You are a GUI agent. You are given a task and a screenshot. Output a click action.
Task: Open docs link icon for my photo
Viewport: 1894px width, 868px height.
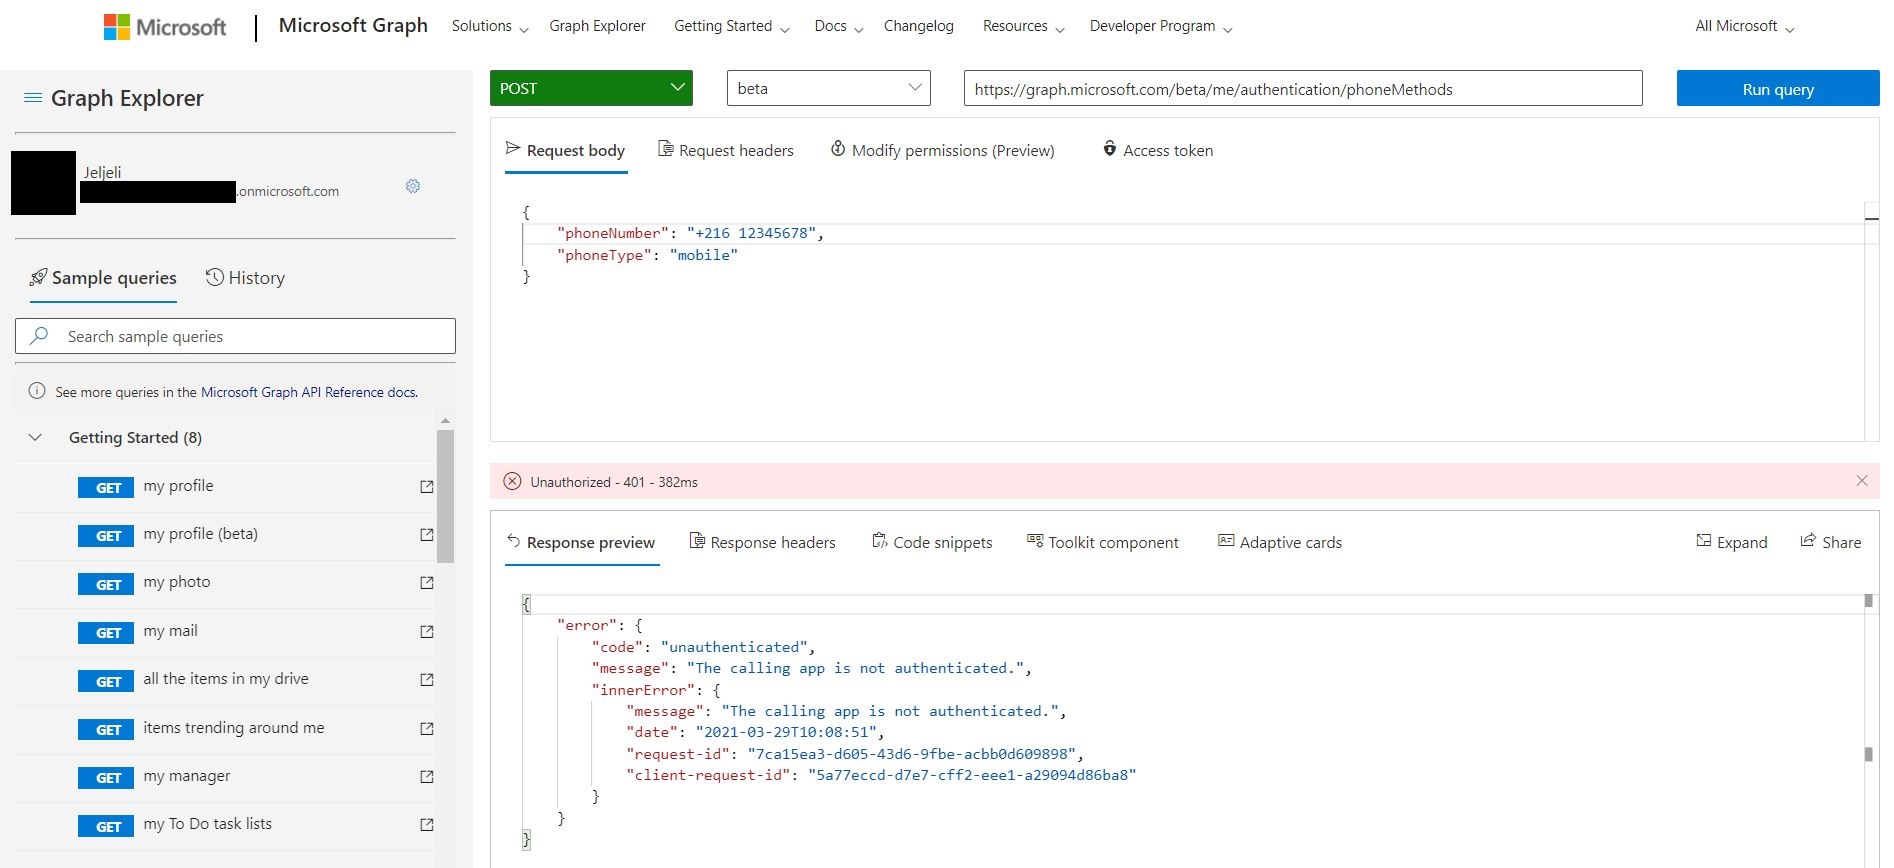click(427, 582)
